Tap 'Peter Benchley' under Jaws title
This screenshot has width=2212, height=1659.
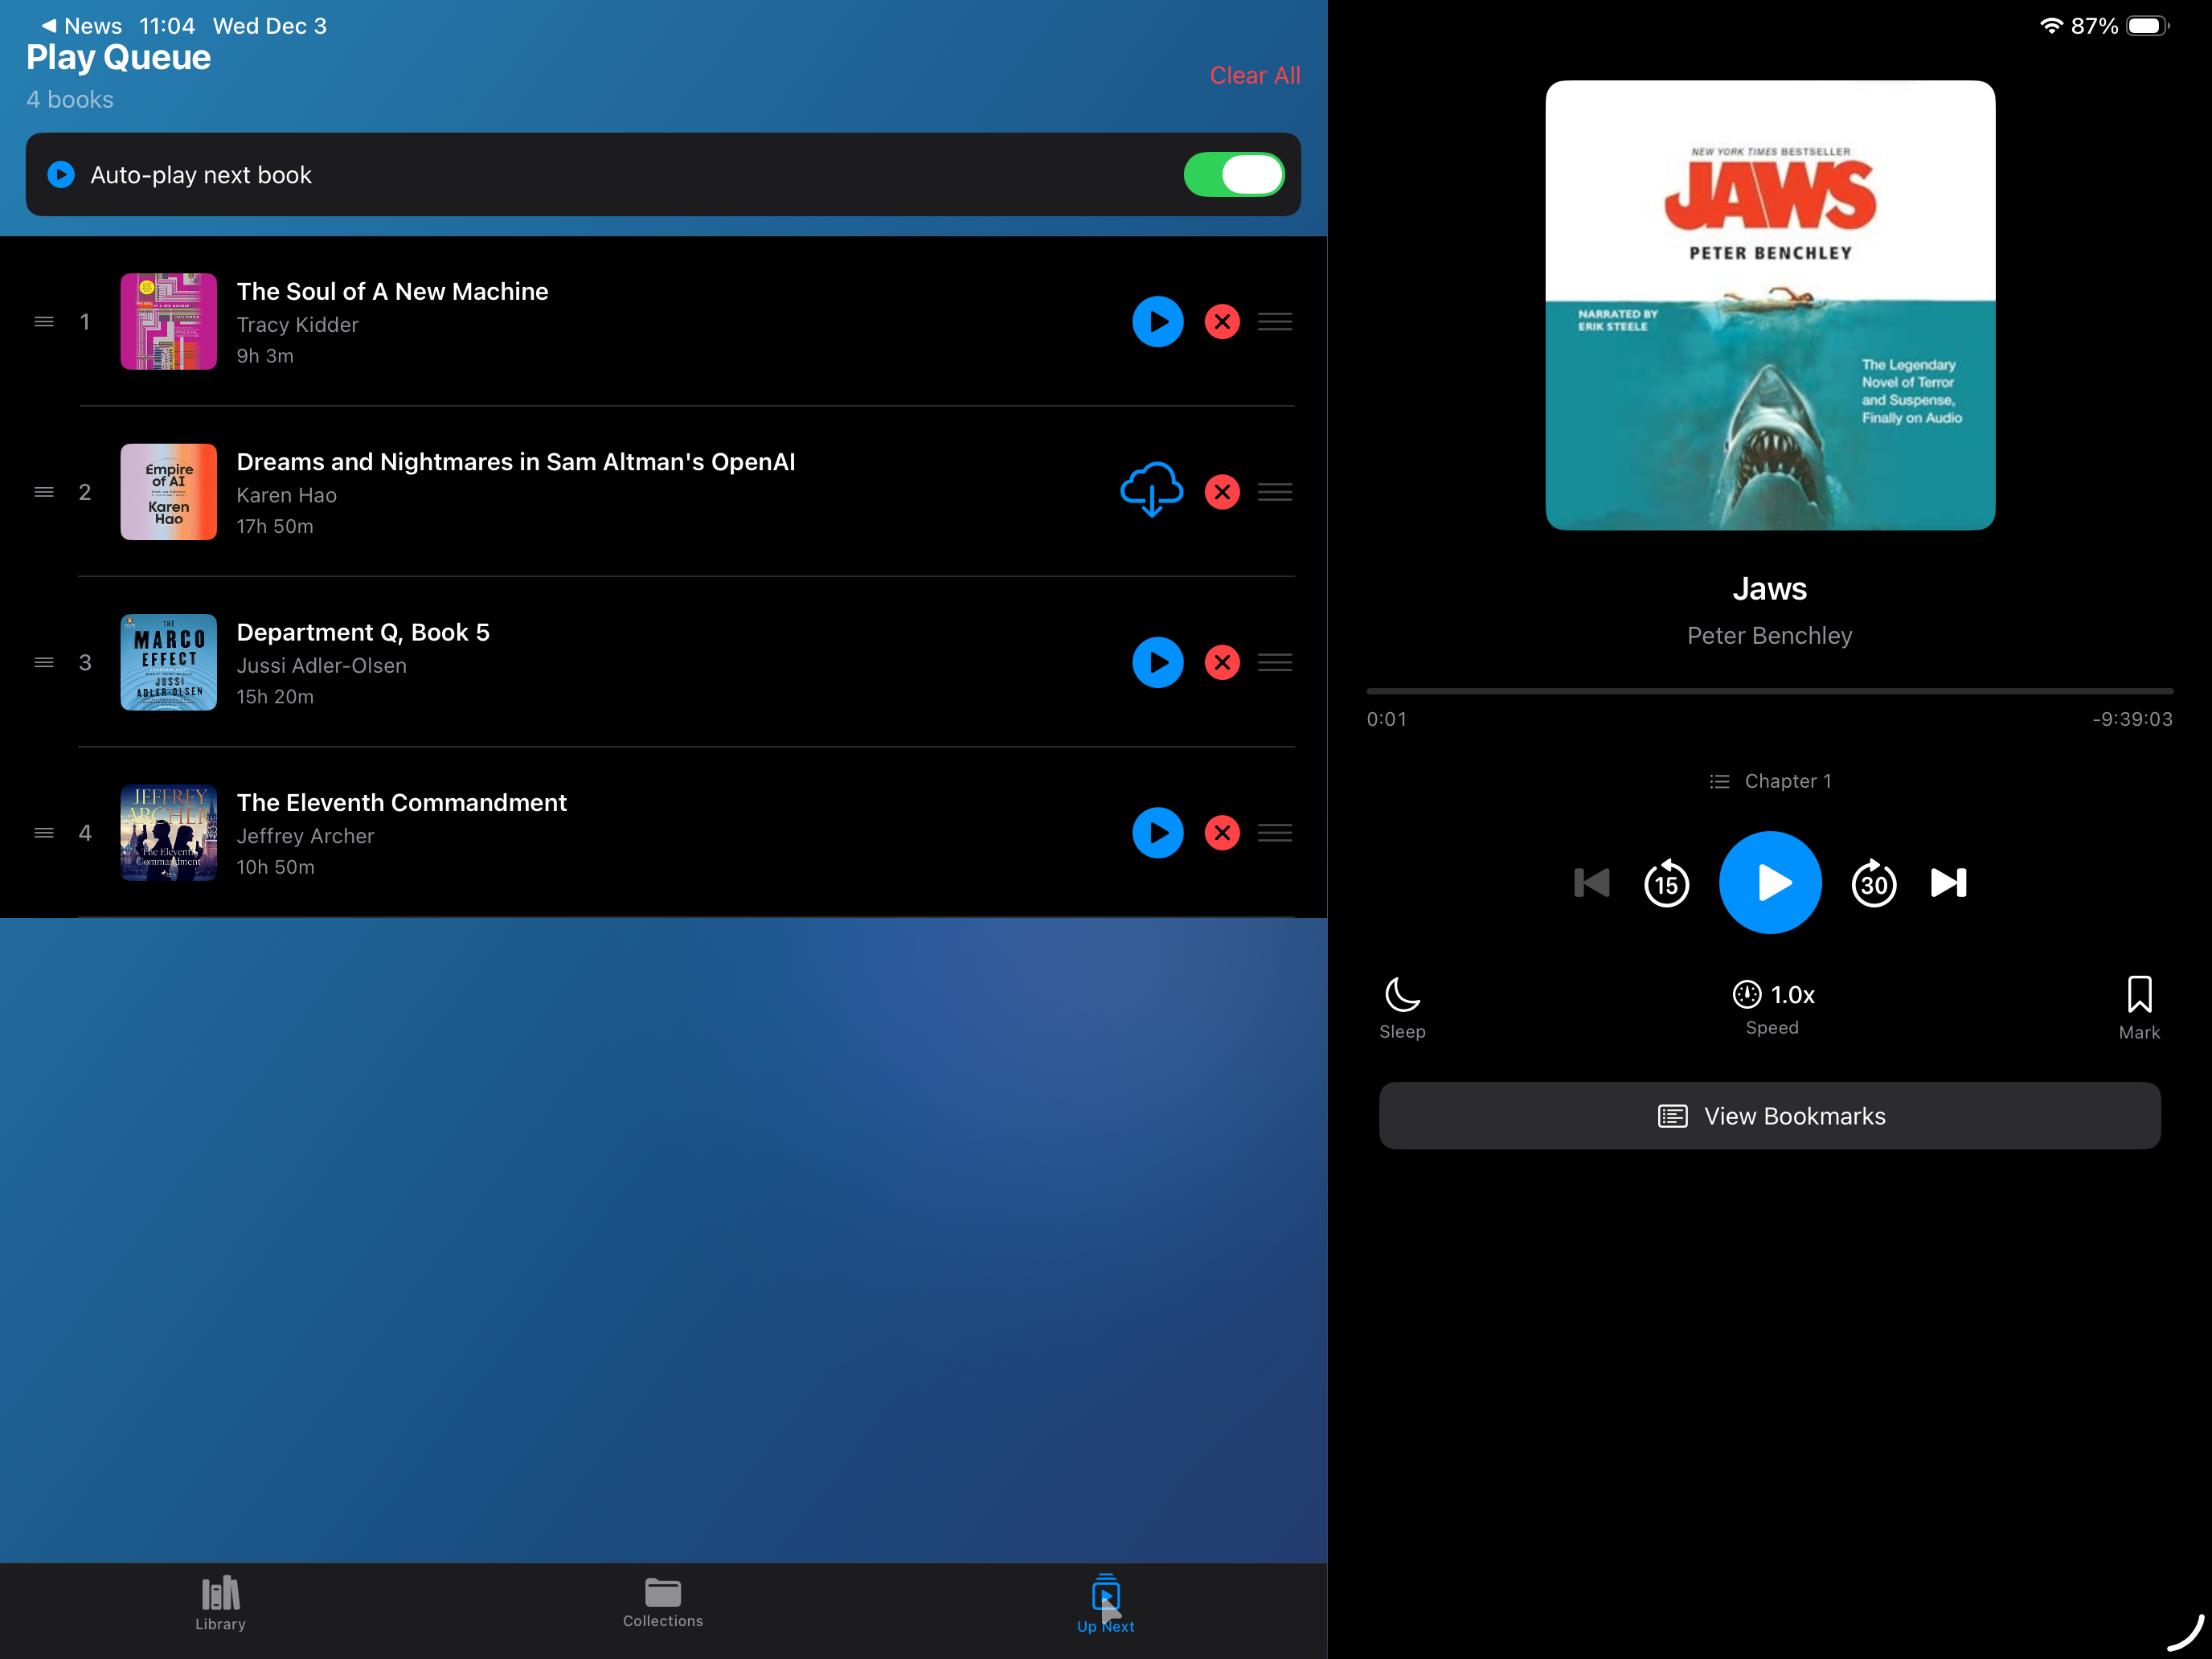point(1770,636)
